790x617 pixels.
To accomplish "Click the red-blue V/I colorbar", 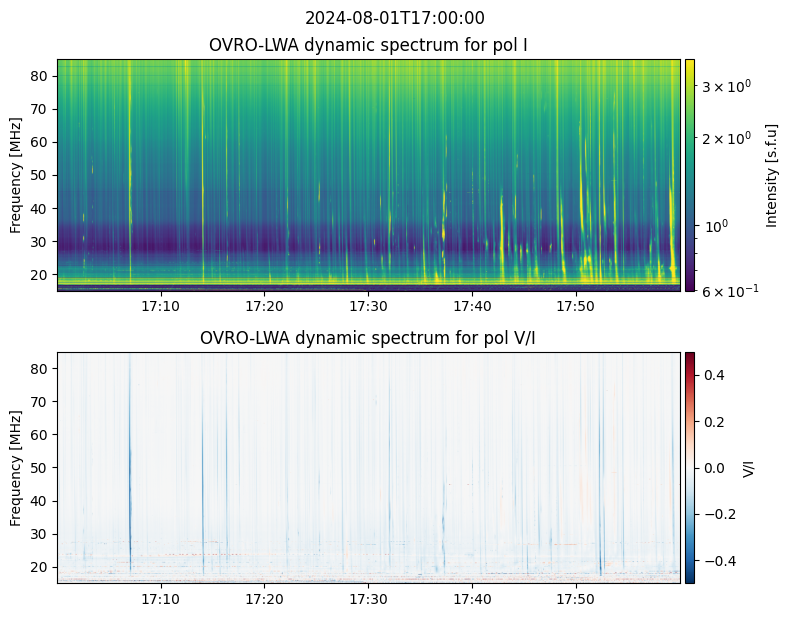I will [689, 467].
